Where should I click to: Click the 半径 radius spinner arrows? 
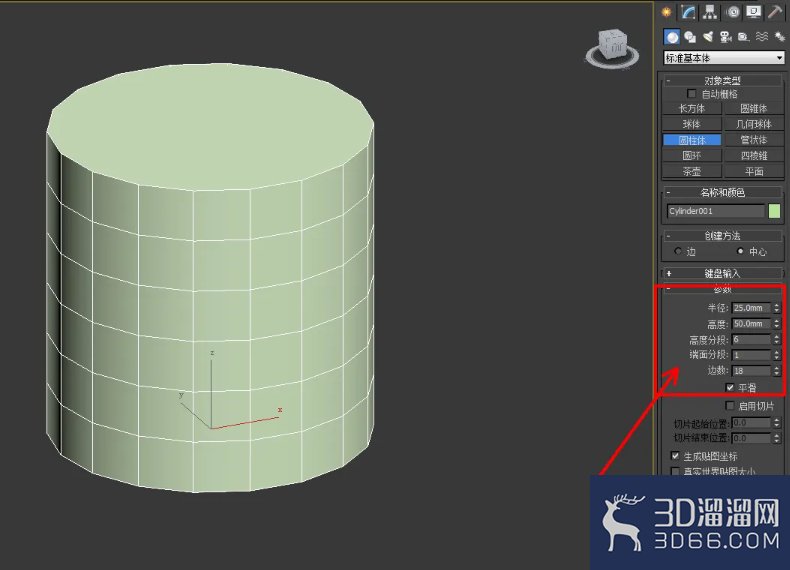(777, 308)
